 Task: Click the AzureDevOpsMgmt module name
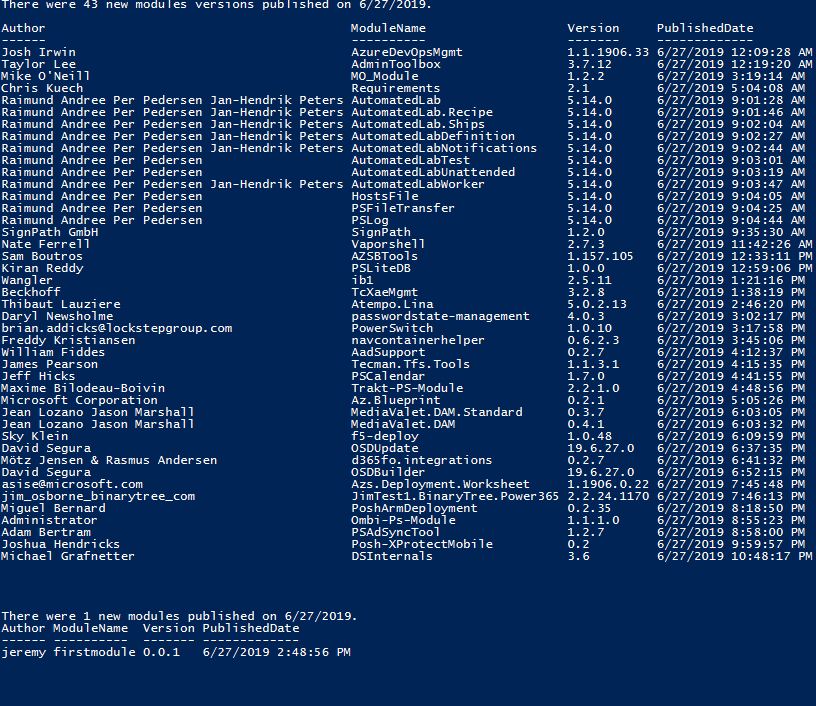click(x=407, y=53)
